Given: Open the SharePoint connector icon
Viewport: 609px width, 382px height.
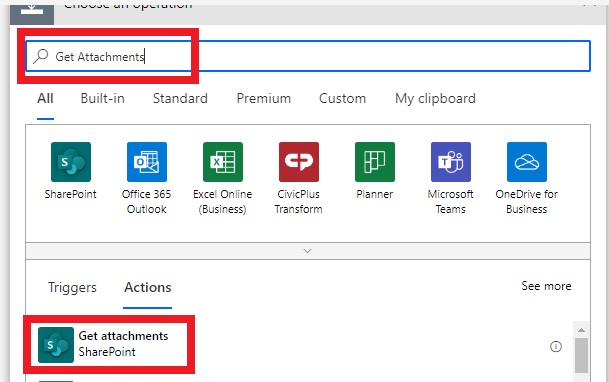Looking at the screenshot, I should (x=71, y=162).
